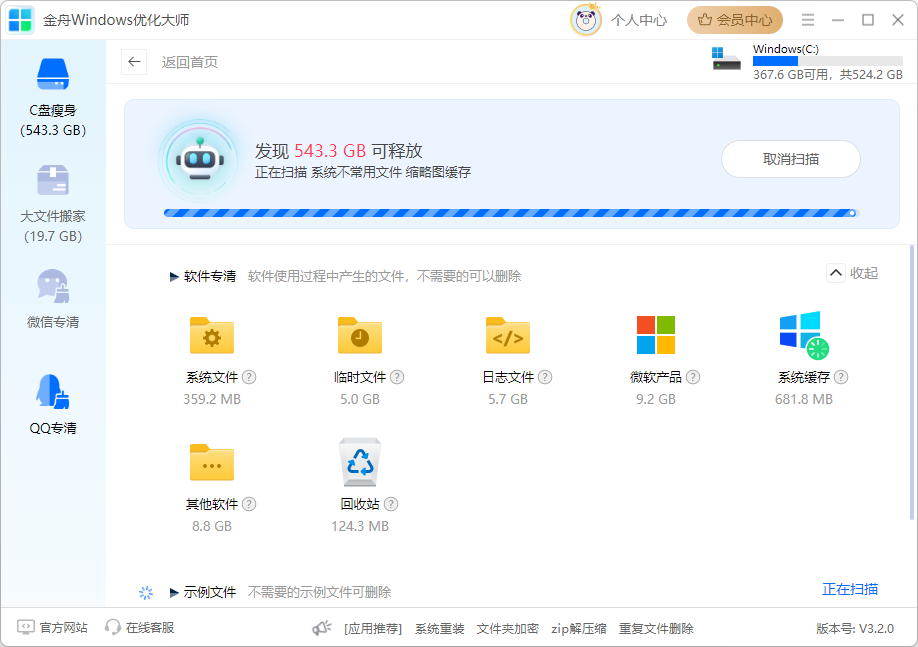This screenshot has height=647, width=918.
Task: Click the robot scanner mascot icon
Action: point(200,160)
